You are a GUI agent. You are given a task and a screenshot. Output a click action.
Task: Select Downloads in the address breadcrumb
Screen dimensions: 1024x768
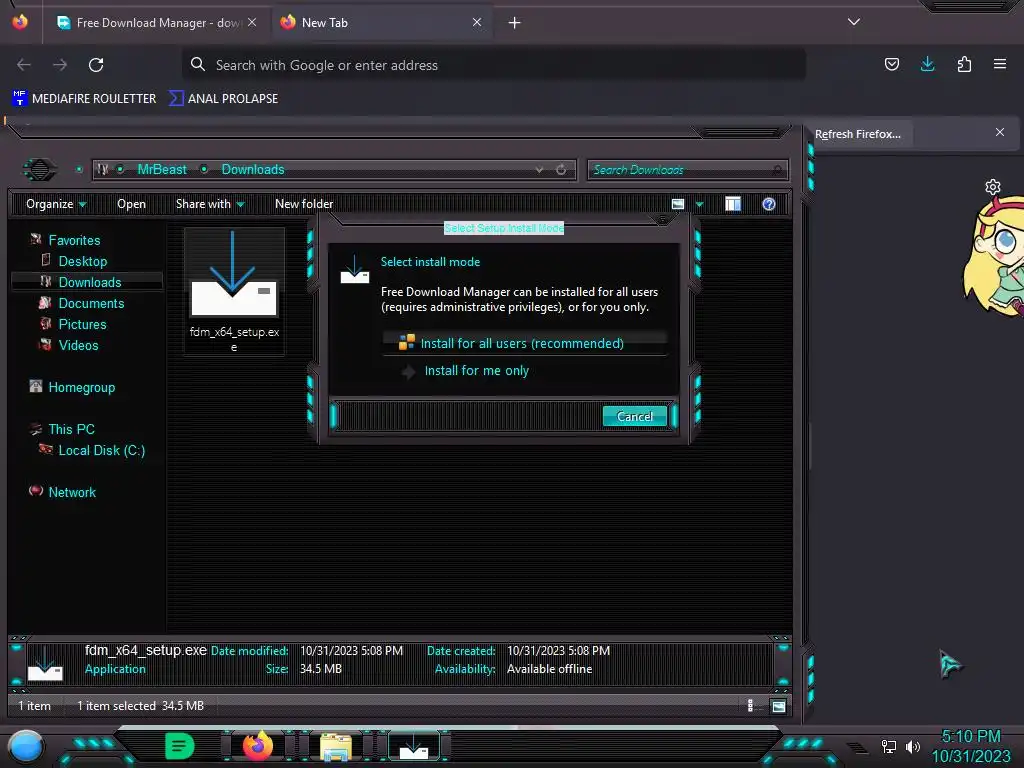click(253, 169)
